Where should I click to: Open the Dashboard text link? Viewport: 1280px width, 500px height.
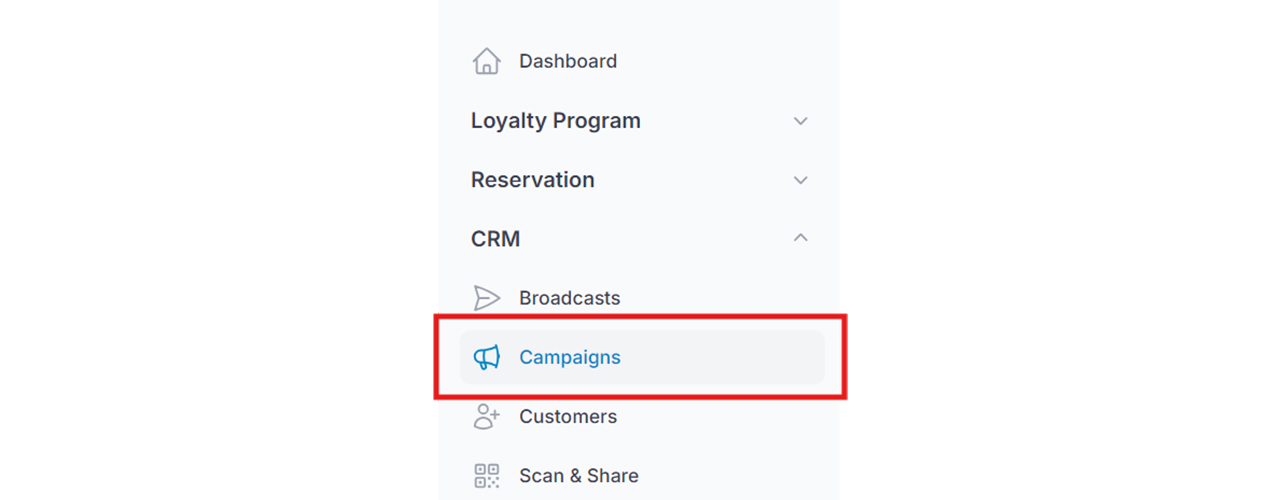pos(568,61)
